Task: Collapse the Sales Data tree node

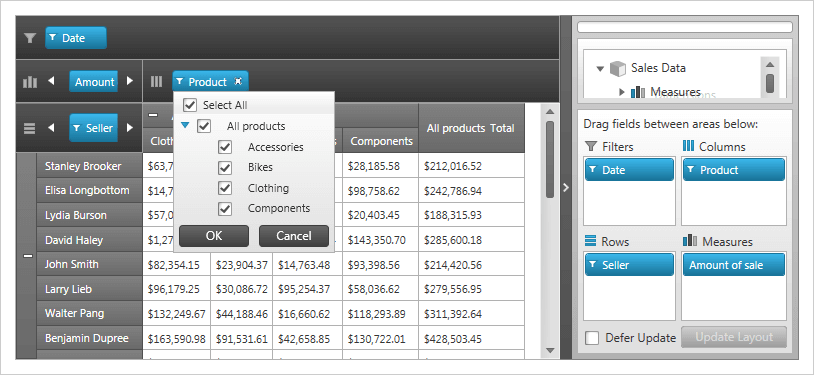Action: pos(601,69)
